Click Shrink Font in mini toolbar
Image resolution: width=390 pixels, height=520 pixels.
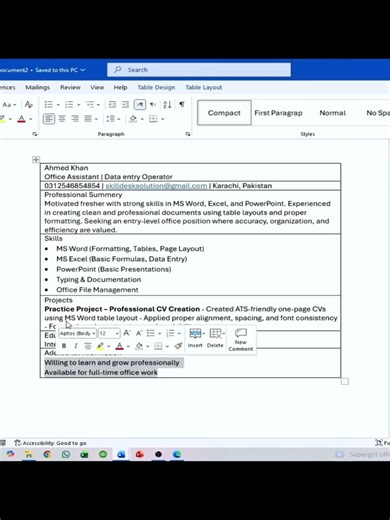point(139,333)
